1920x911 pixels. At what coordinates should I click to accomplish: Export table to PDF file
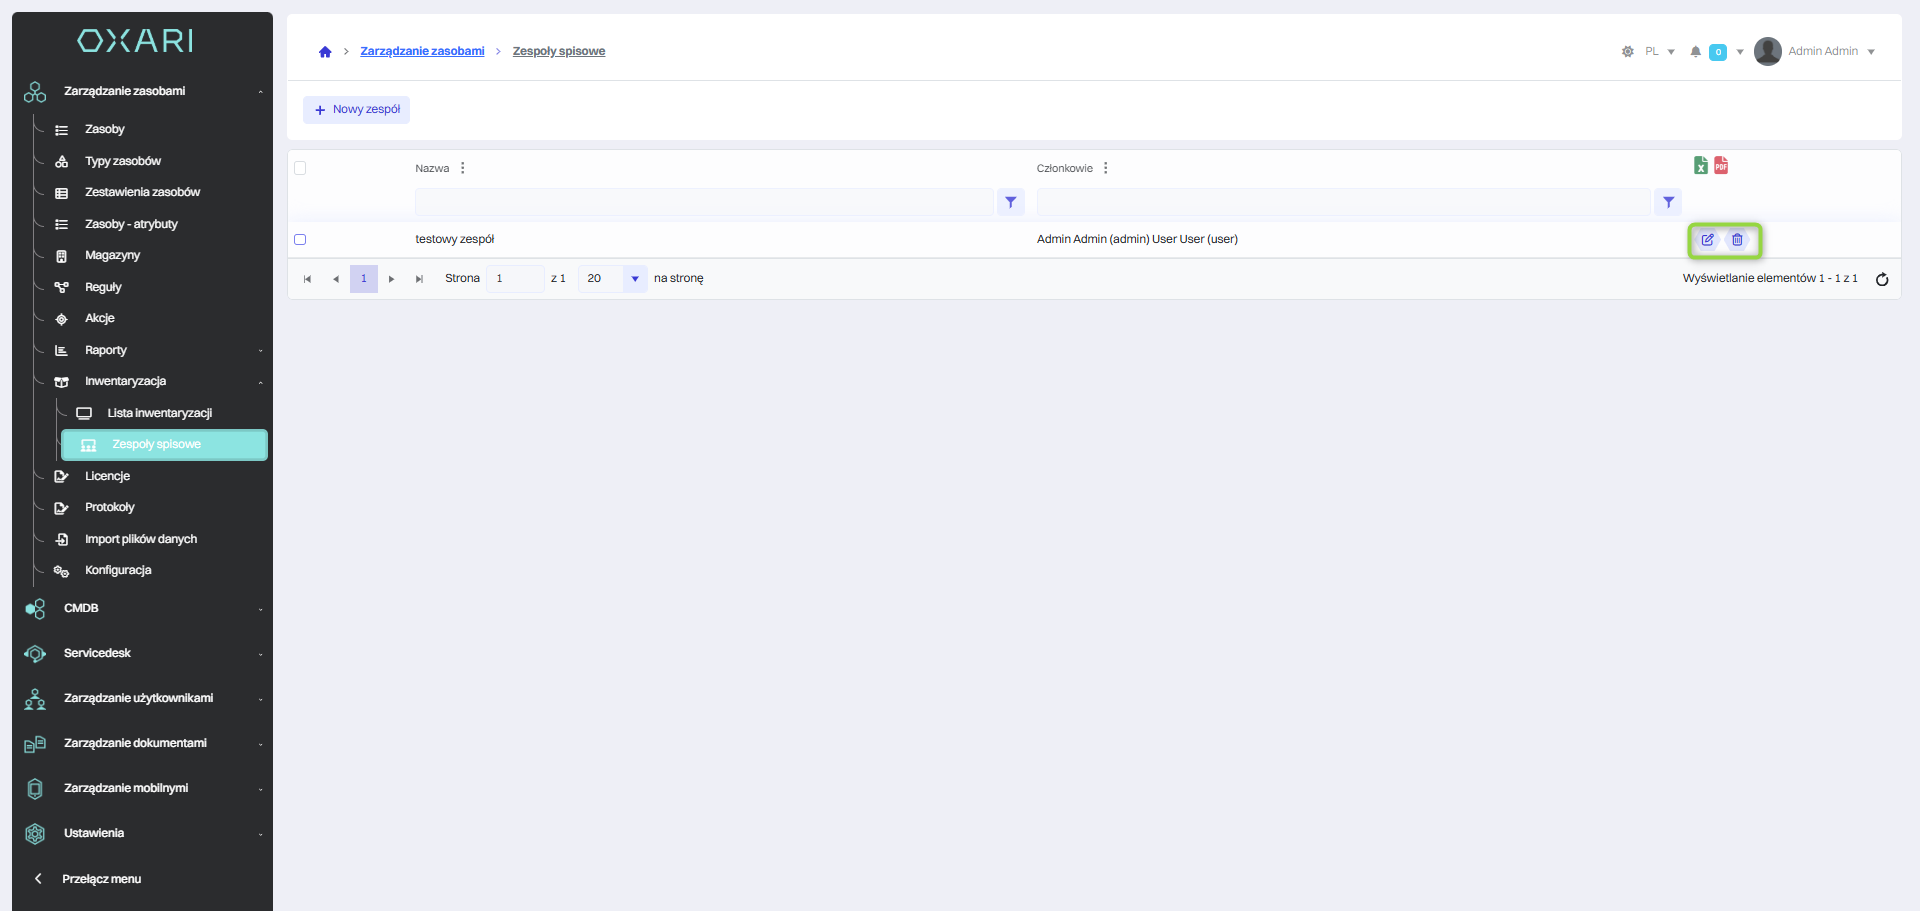pos(1721,166)
